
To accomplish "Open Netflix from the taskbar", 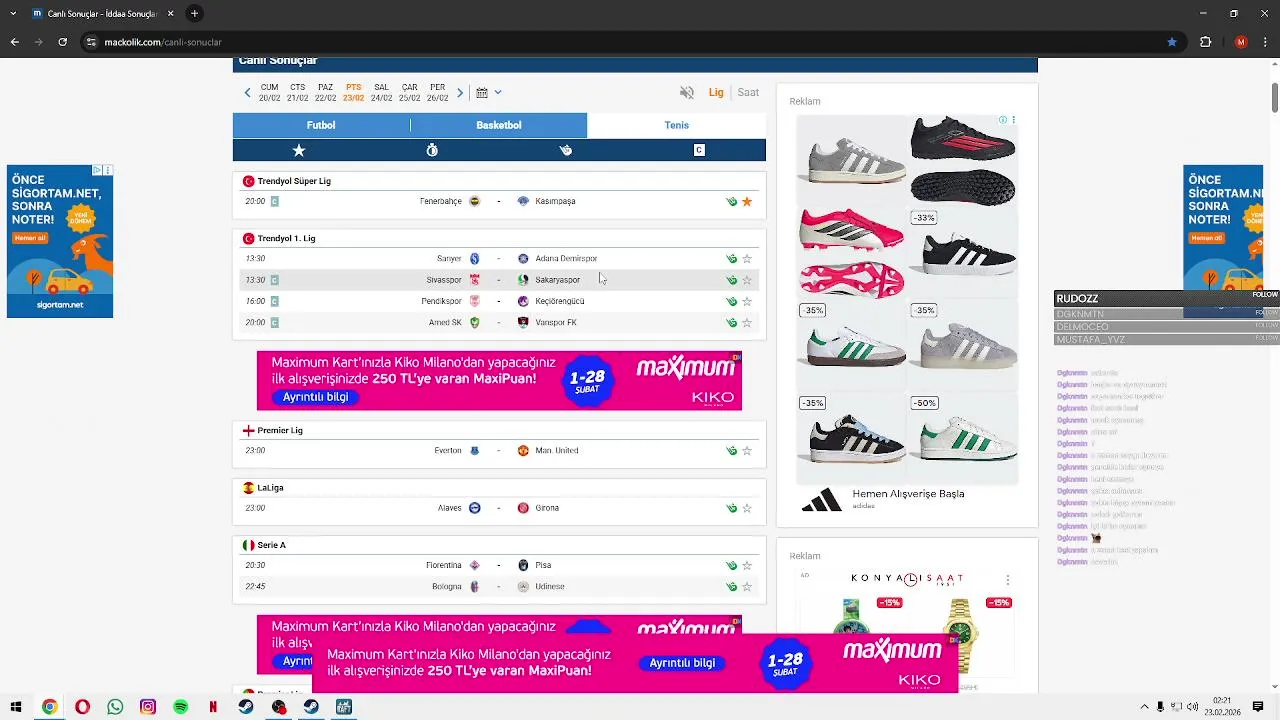I will pos(213,707).
